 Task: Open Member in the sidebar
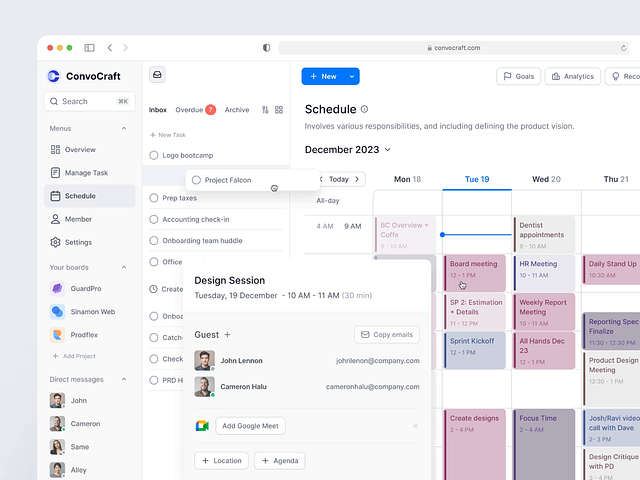89,219
